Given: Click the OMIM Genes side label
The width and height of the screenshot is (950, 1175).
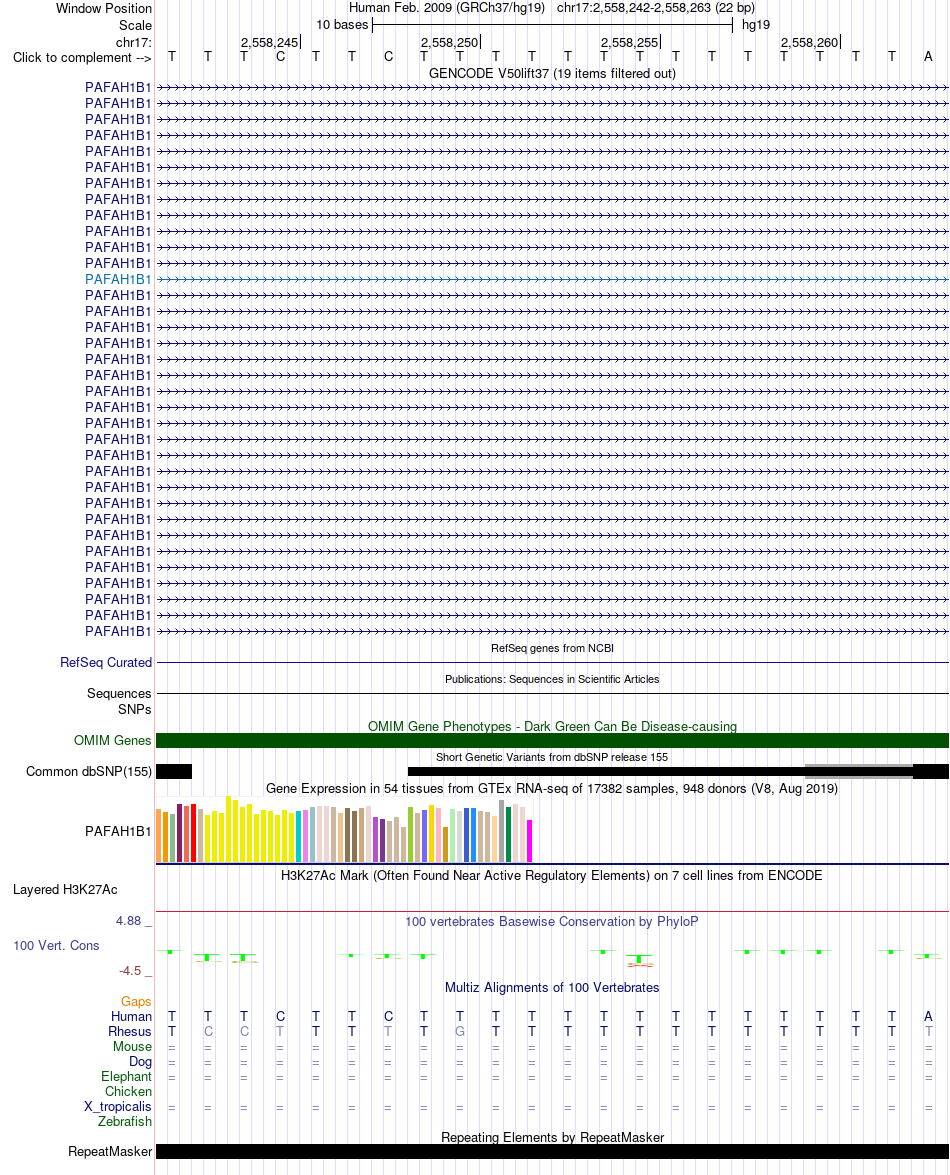Looking at the screenshot, I should pyautogui.click(x=112, y=740).
